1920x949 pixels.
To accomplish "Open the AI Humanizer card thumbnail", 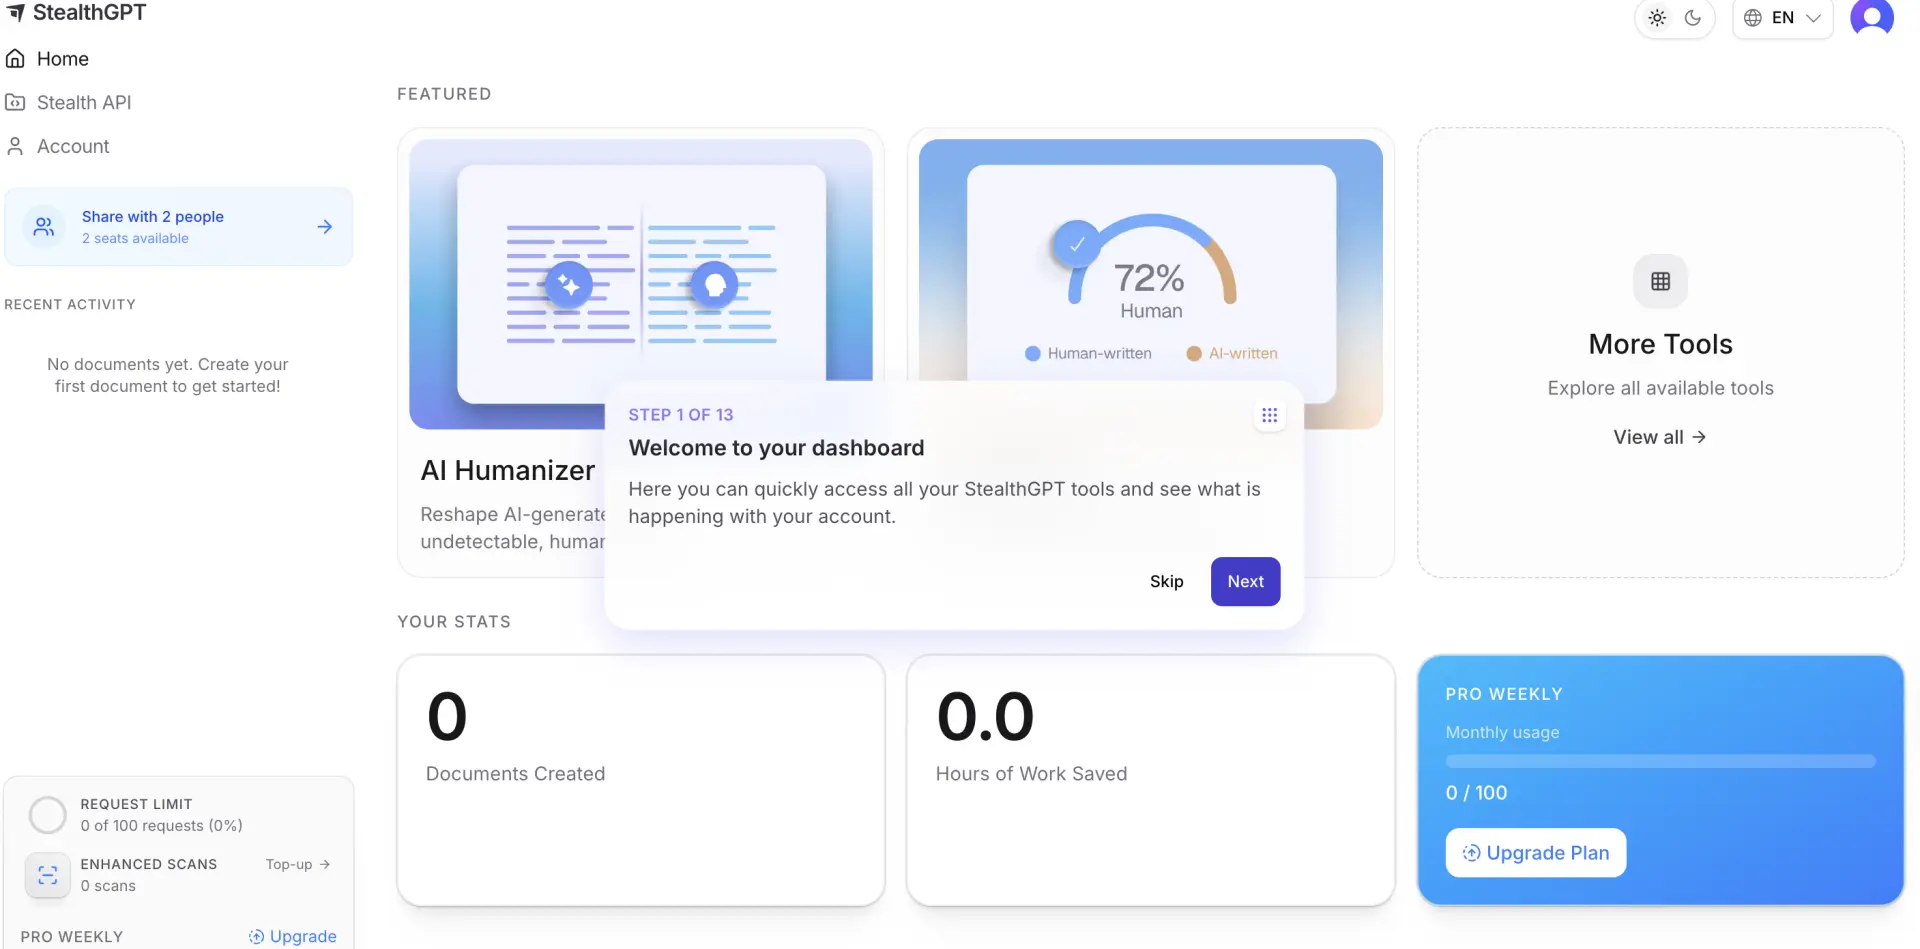I will 641,284.
